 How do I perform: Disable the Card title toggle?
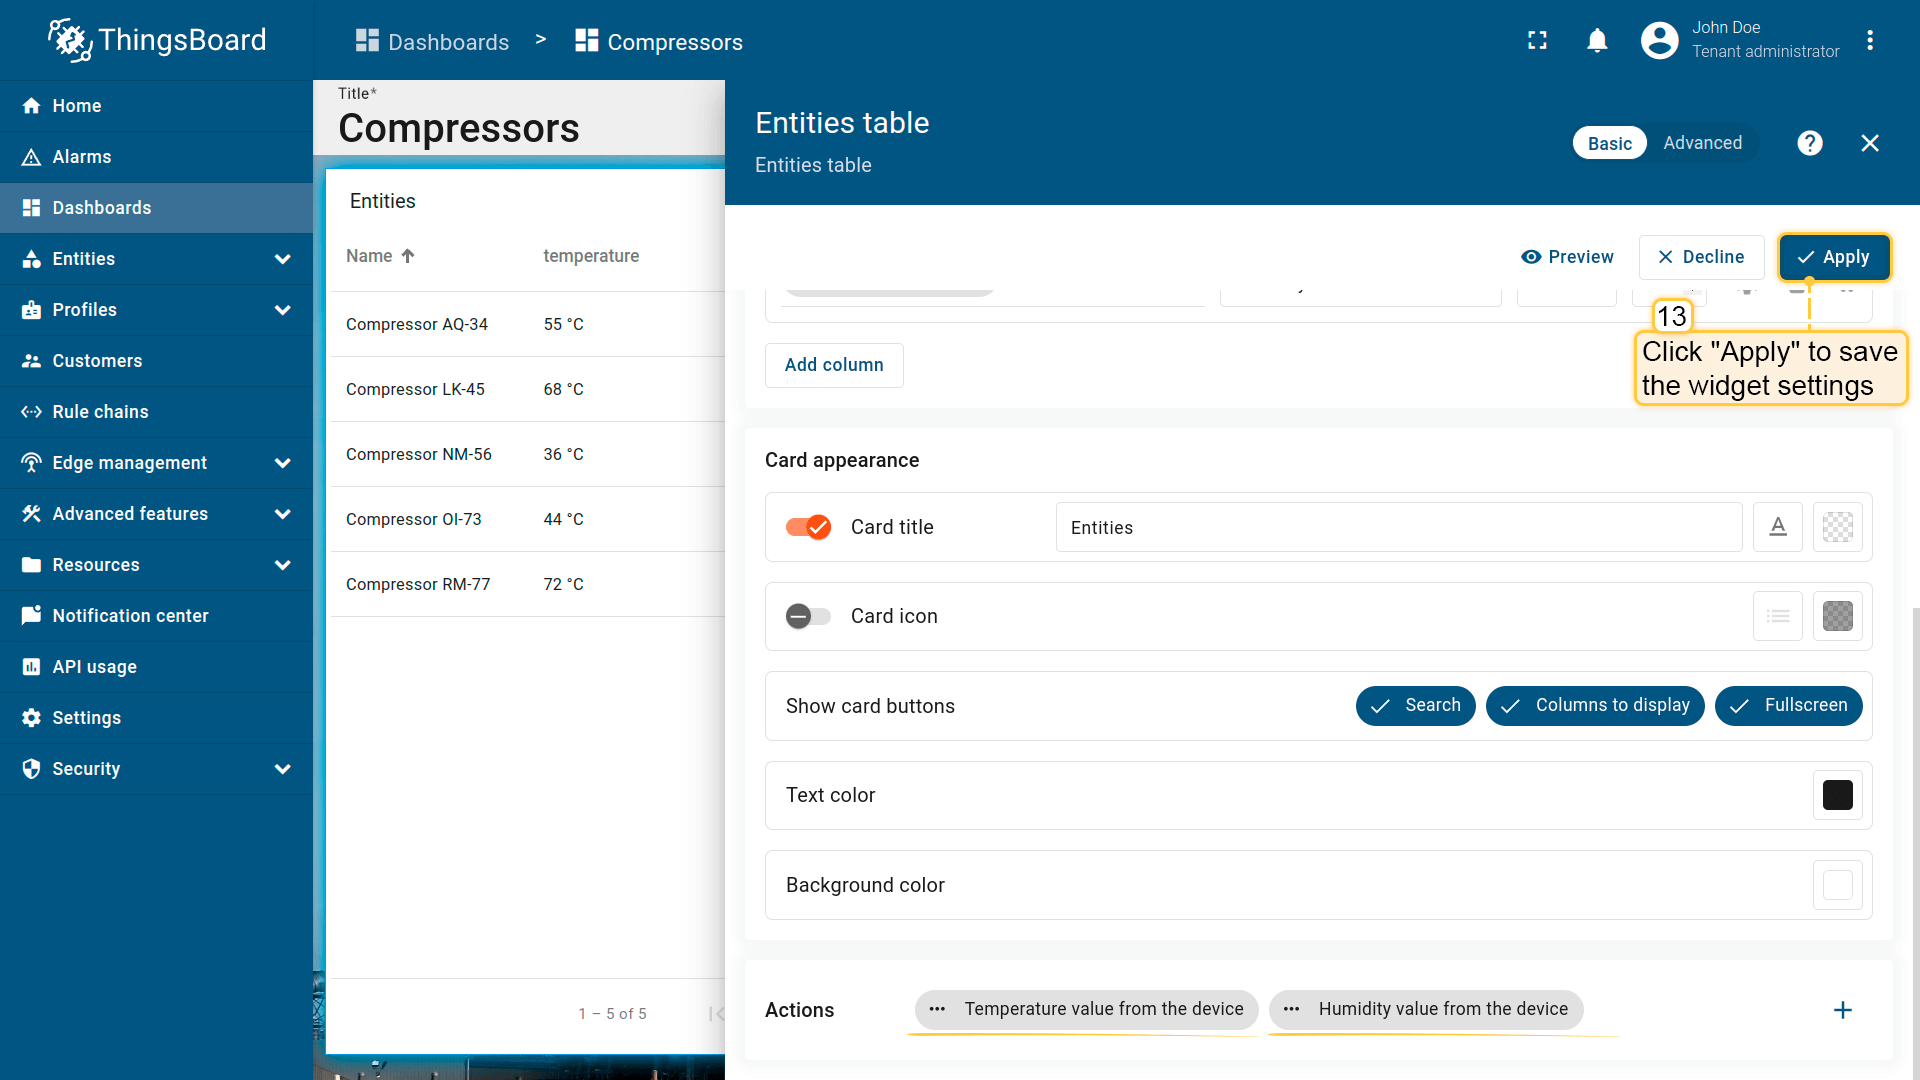(x=808, y=527)
